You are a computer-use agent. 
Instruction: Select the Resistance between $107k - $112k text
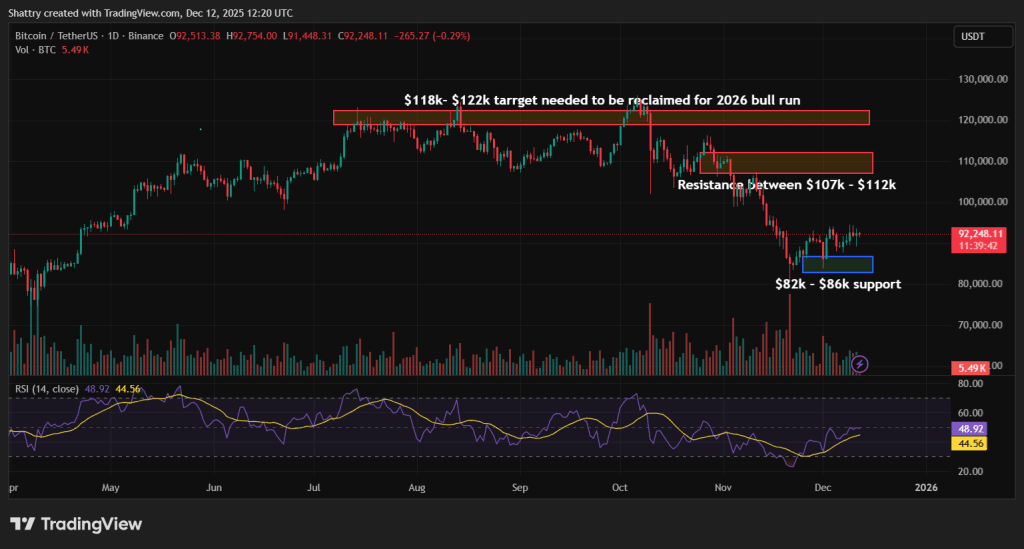tap(786, 185)
